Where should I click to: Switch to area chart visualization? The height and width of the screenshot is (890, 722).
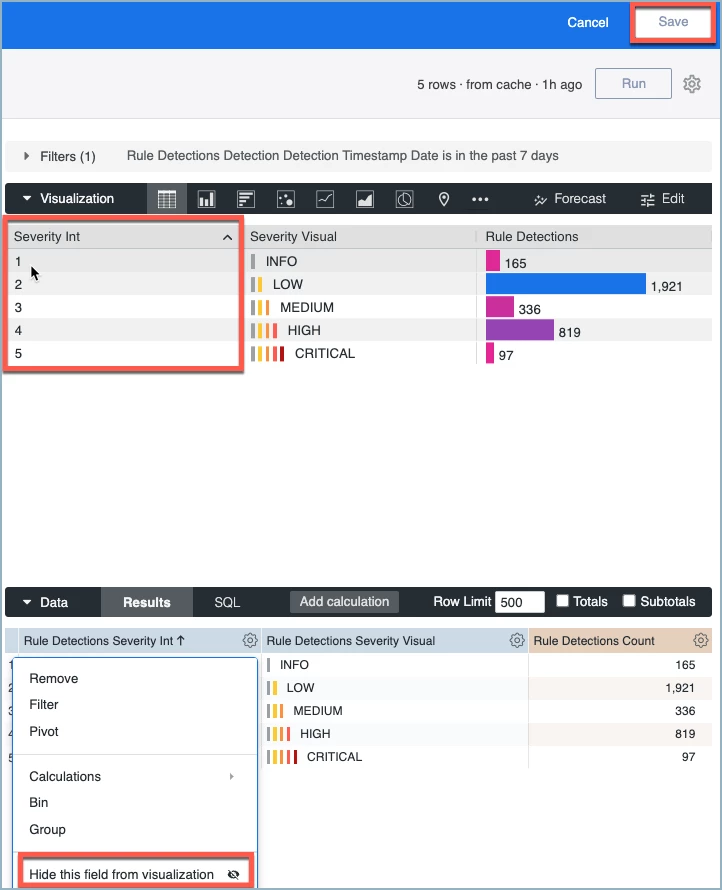pyautogui.click(x=364, y=199)
